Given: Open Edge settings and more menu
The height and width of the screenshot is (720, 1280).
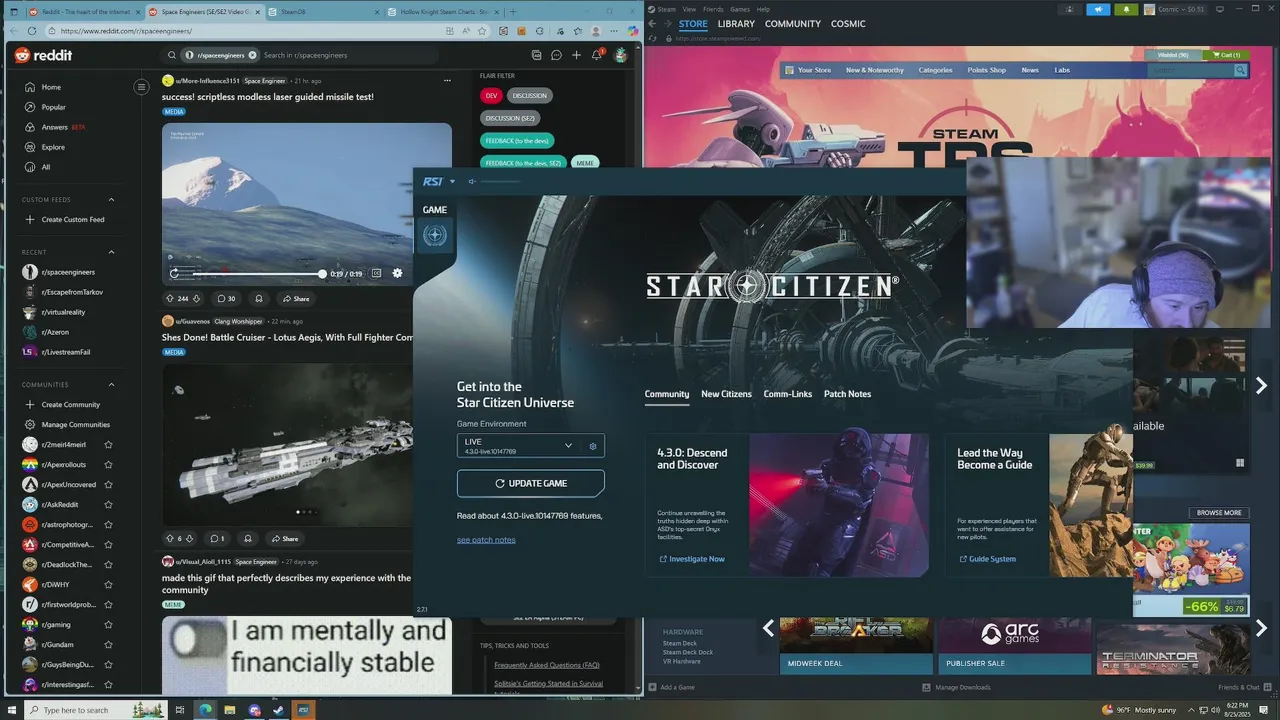Looking at the screenshot, I should click(612, 31).
